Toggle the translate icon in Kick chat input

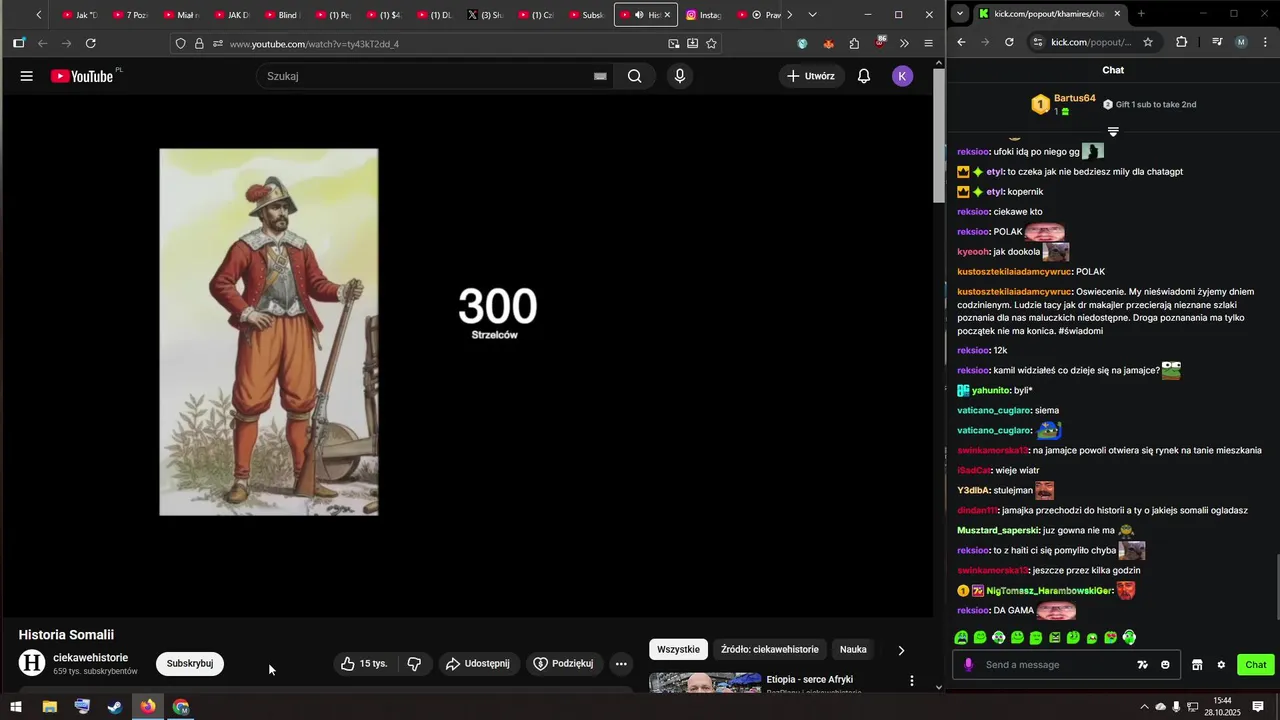(x=1142, y=665)
